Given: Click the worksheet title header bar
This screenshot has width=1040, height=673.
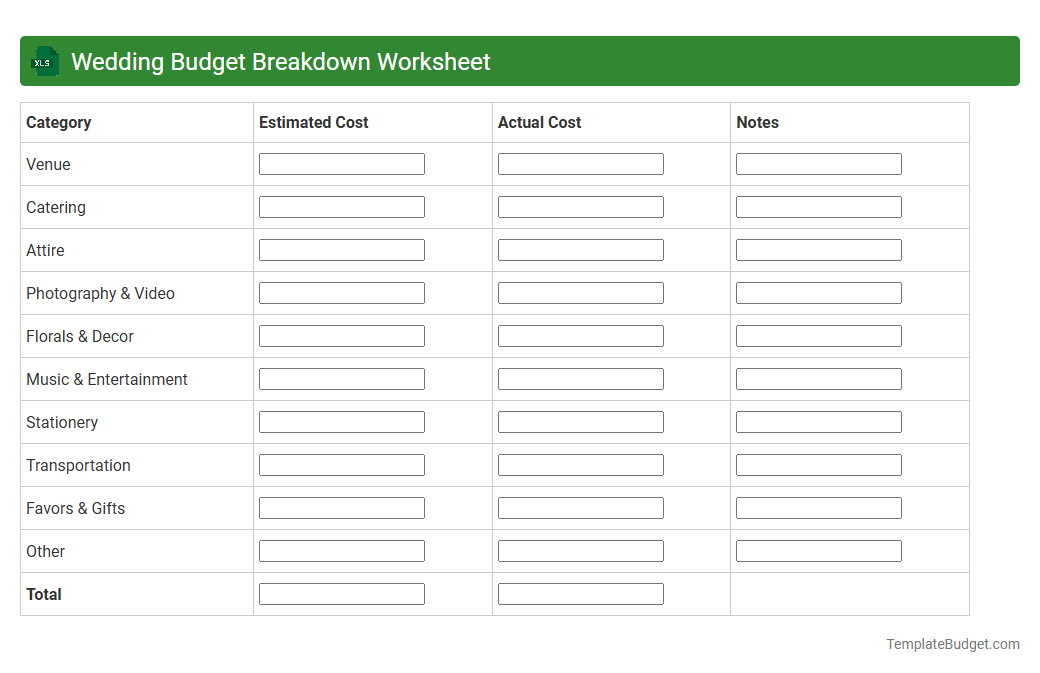Looking at the screenshot, I should [x=520, y=61].
